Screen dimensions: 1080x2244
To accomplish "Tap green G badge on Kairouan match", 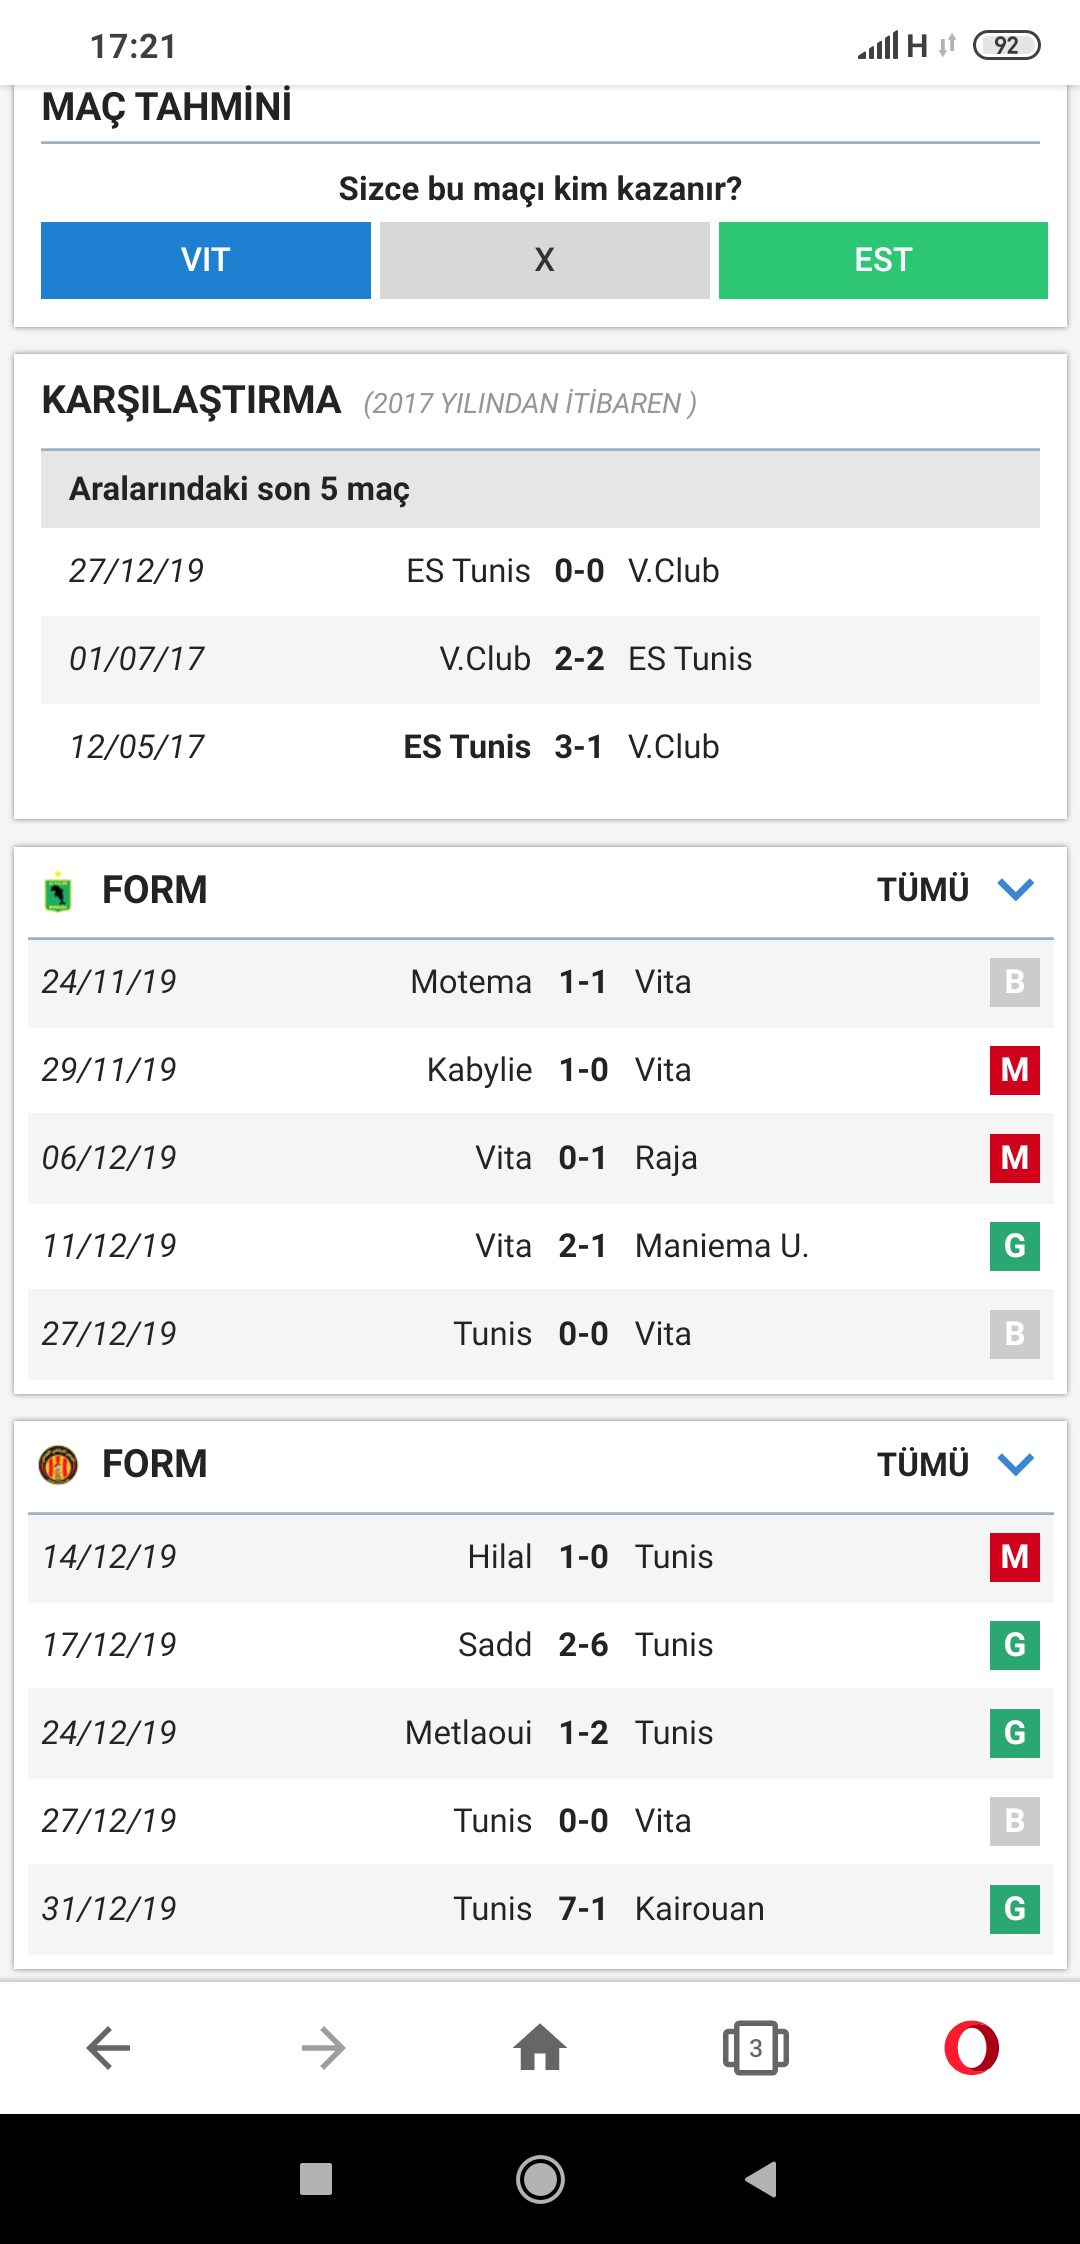I will pos(1015,1909).
